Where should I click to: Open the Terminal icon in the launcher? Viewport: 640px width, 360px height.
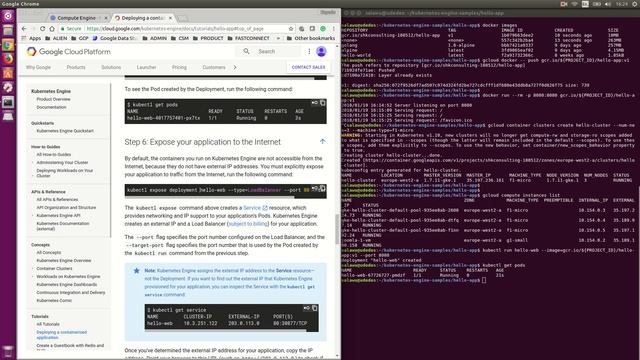8,102
